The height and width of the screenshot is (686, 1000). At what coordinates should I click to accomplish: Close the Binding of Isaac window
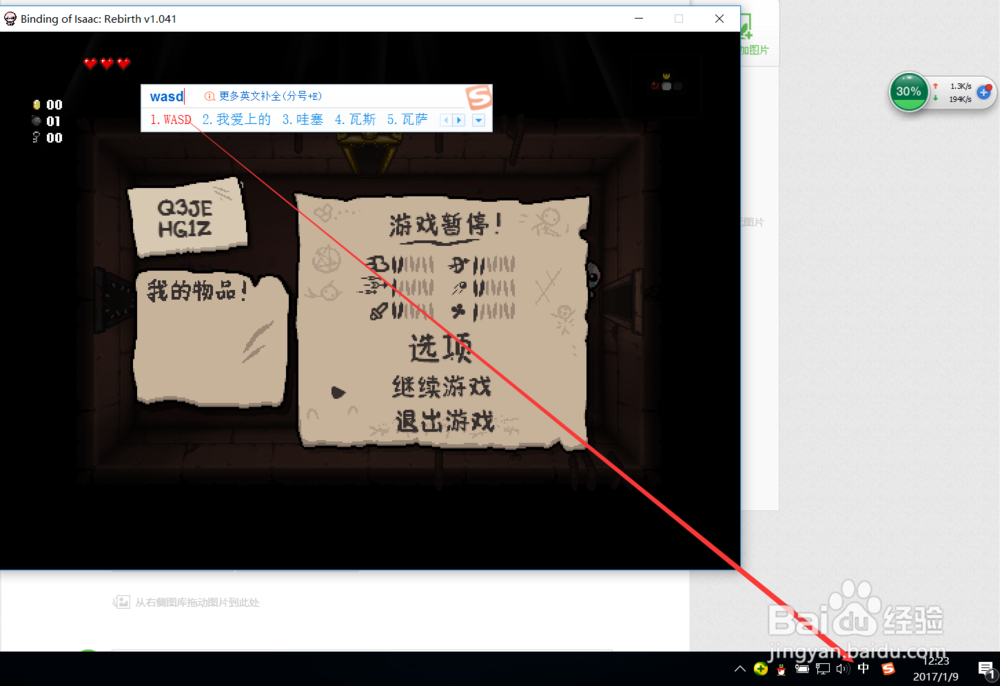[x=719, y=18]
